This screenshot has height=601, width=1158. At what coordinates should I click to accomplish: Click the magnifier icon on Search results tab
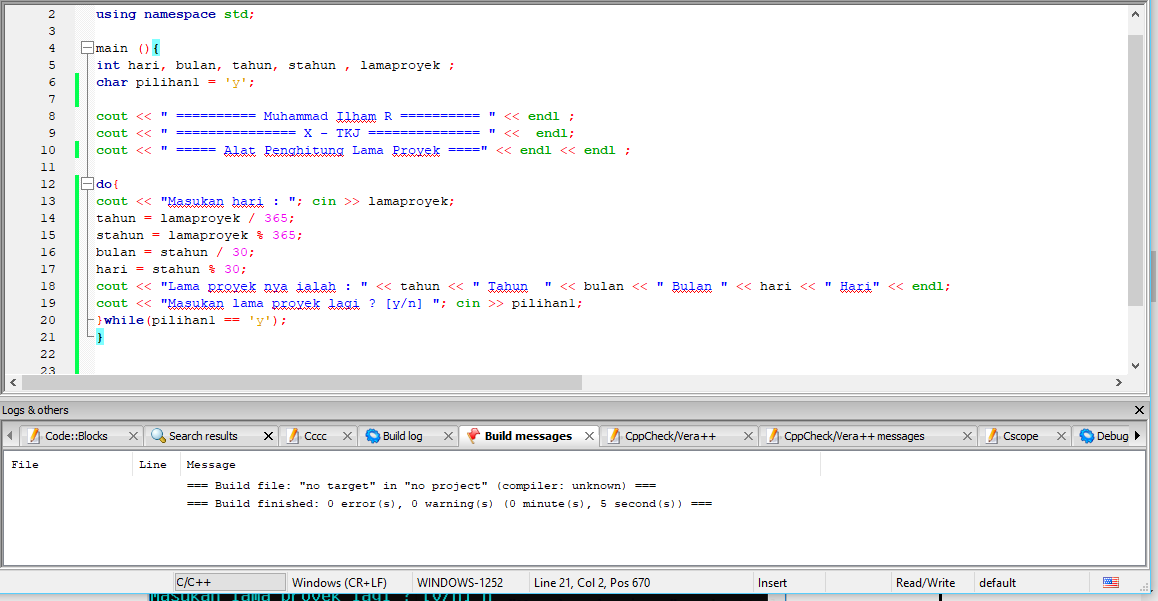pyautogui.click(x=158, y=436)
